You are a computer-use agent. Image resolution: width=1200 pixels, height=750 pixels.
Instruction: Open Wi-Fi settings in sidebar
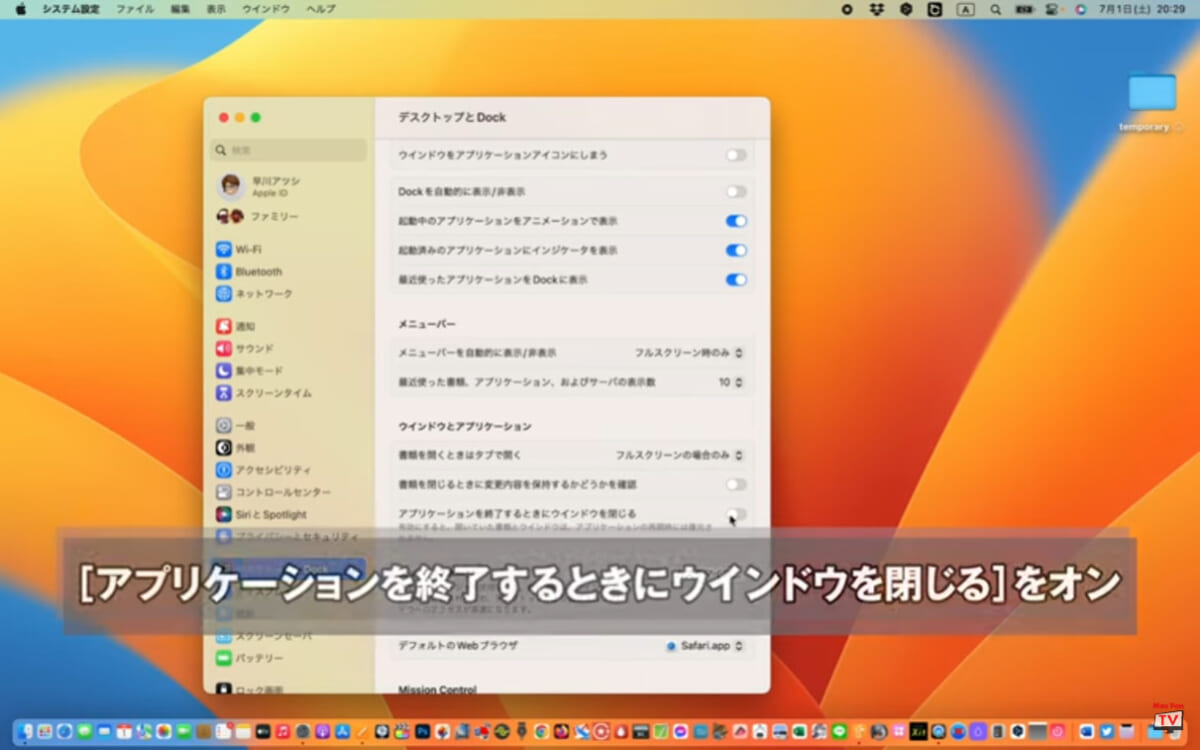[x=238, y=249]
